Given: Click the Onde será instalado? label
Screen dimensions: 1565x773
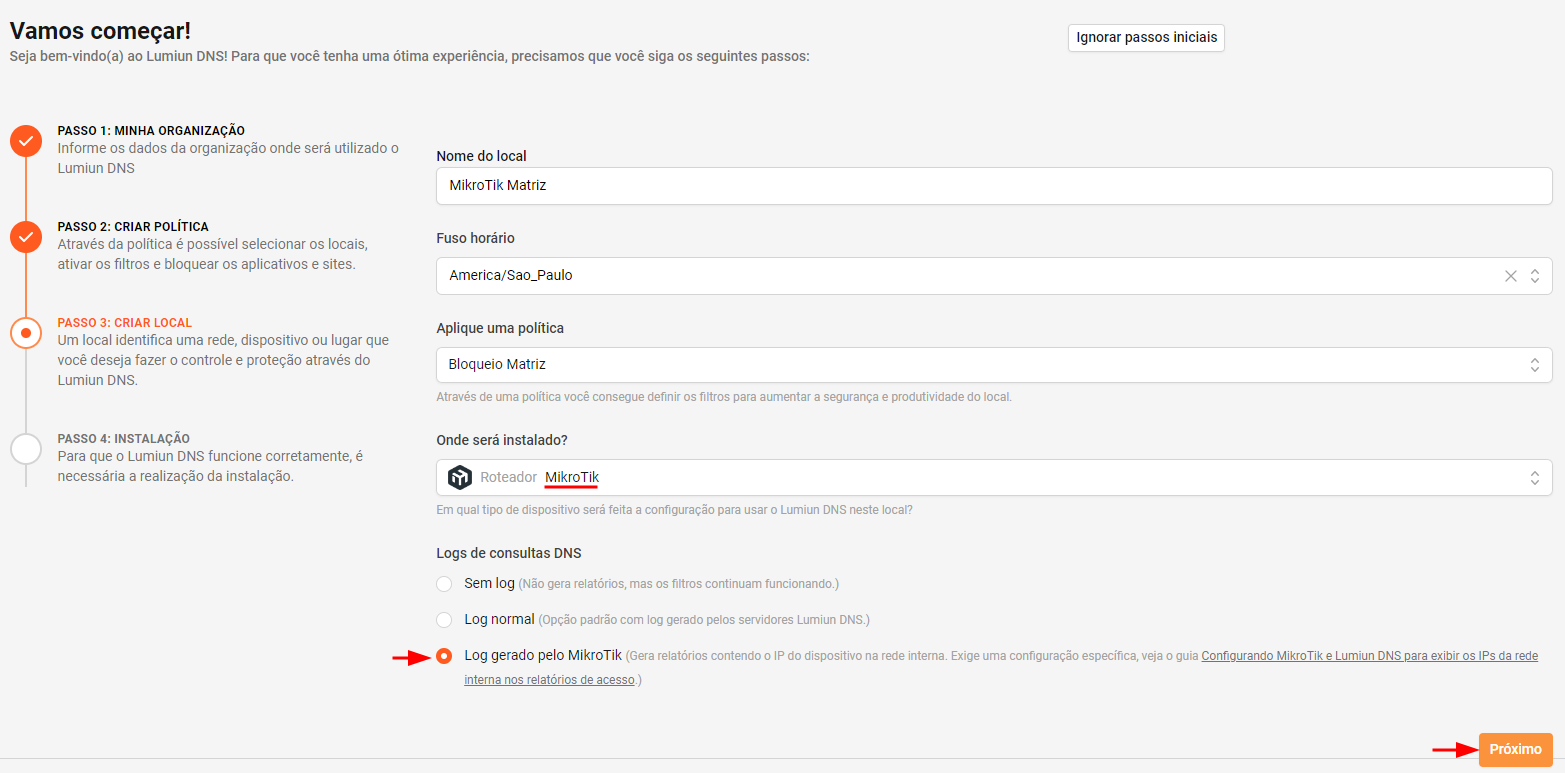Looking at the screenshot, I should [x=502, y=440].
